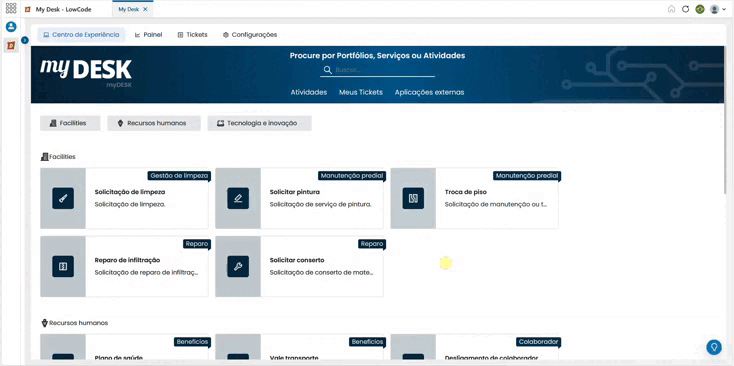Image resolution: width=734 pixels, height=366 pixels.
Task: Click the refresh icon in top bar
Action: (x=685, y=9)
